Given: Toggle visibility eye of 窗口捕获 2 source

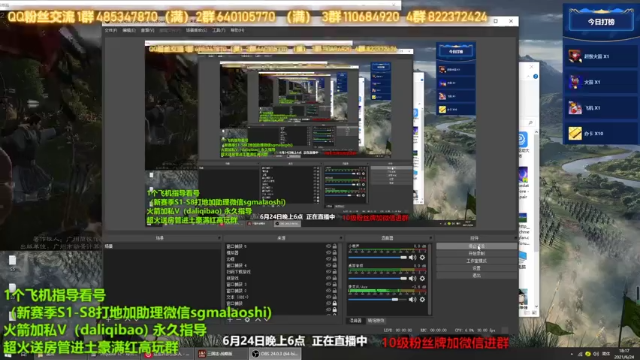Looking at the screenshot, I should point(328,291).
